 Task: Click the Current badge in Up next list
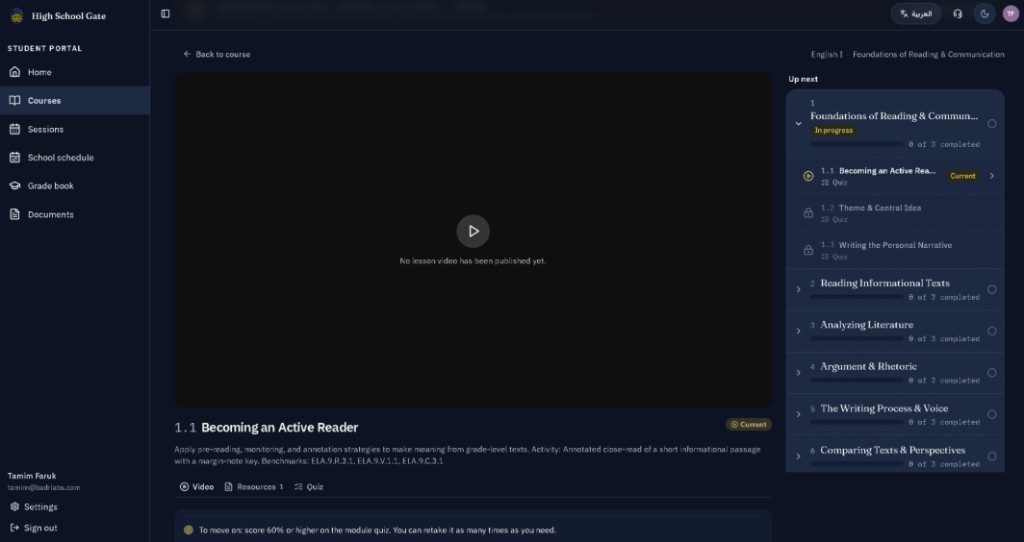963,176
